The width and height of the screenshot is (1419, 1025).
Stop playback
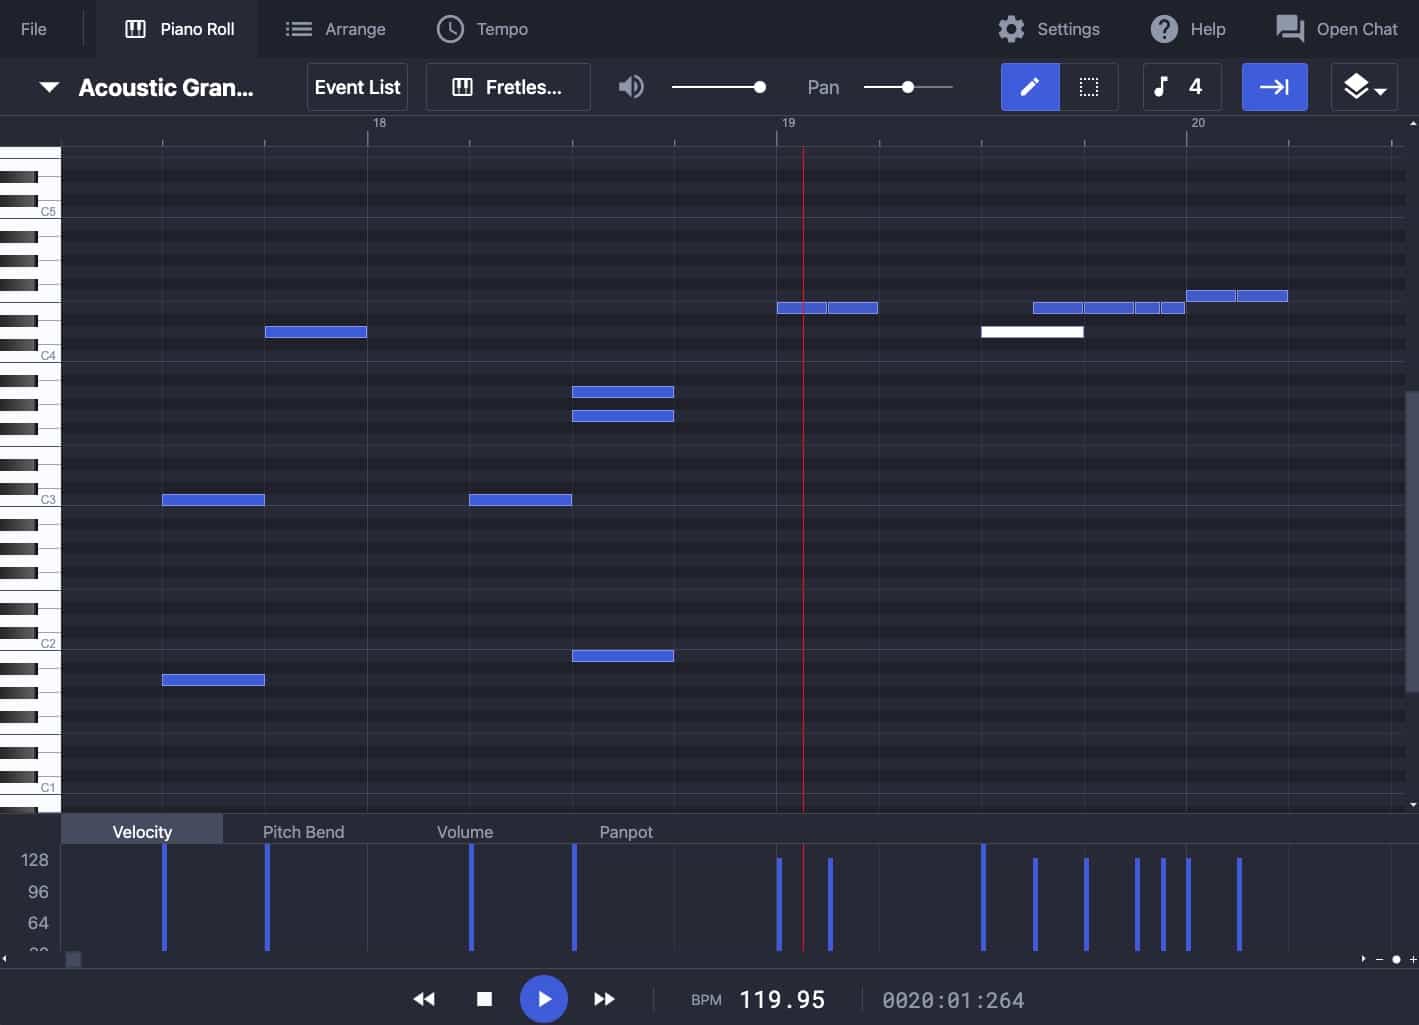coord(485,998)
